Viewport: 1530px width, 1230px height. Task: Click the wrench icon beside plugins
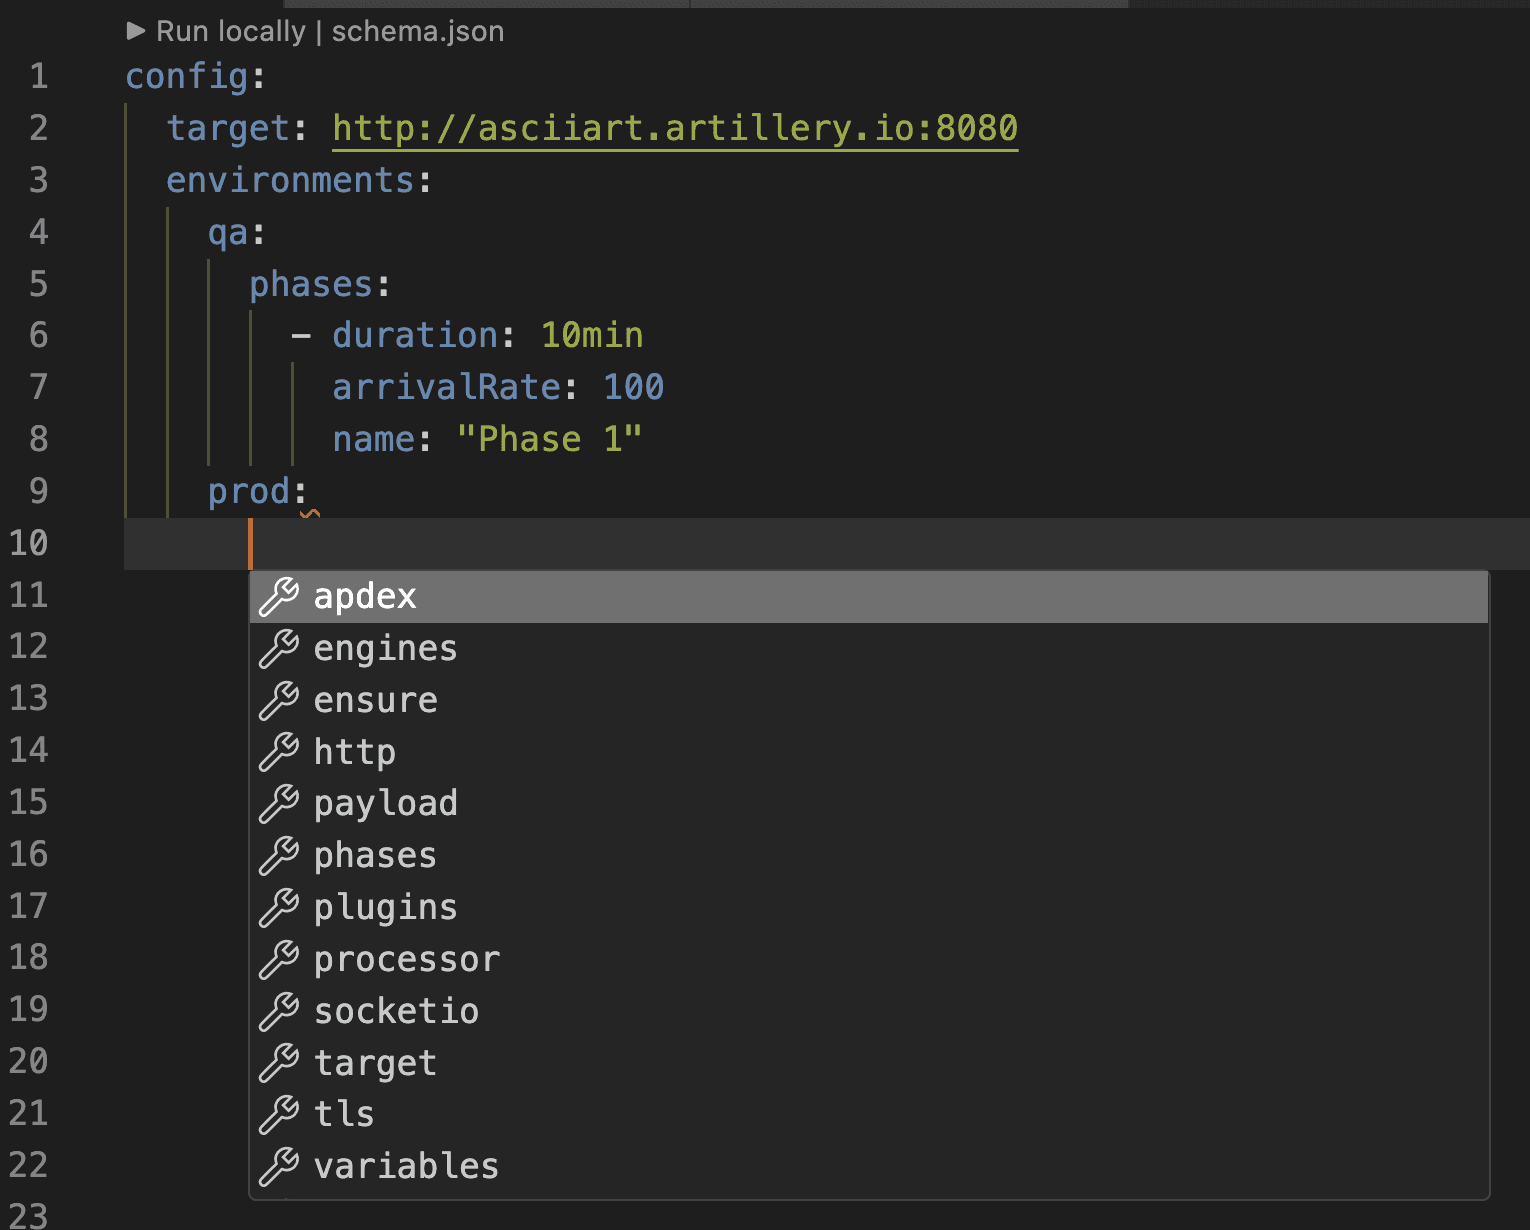pos(280,908)
